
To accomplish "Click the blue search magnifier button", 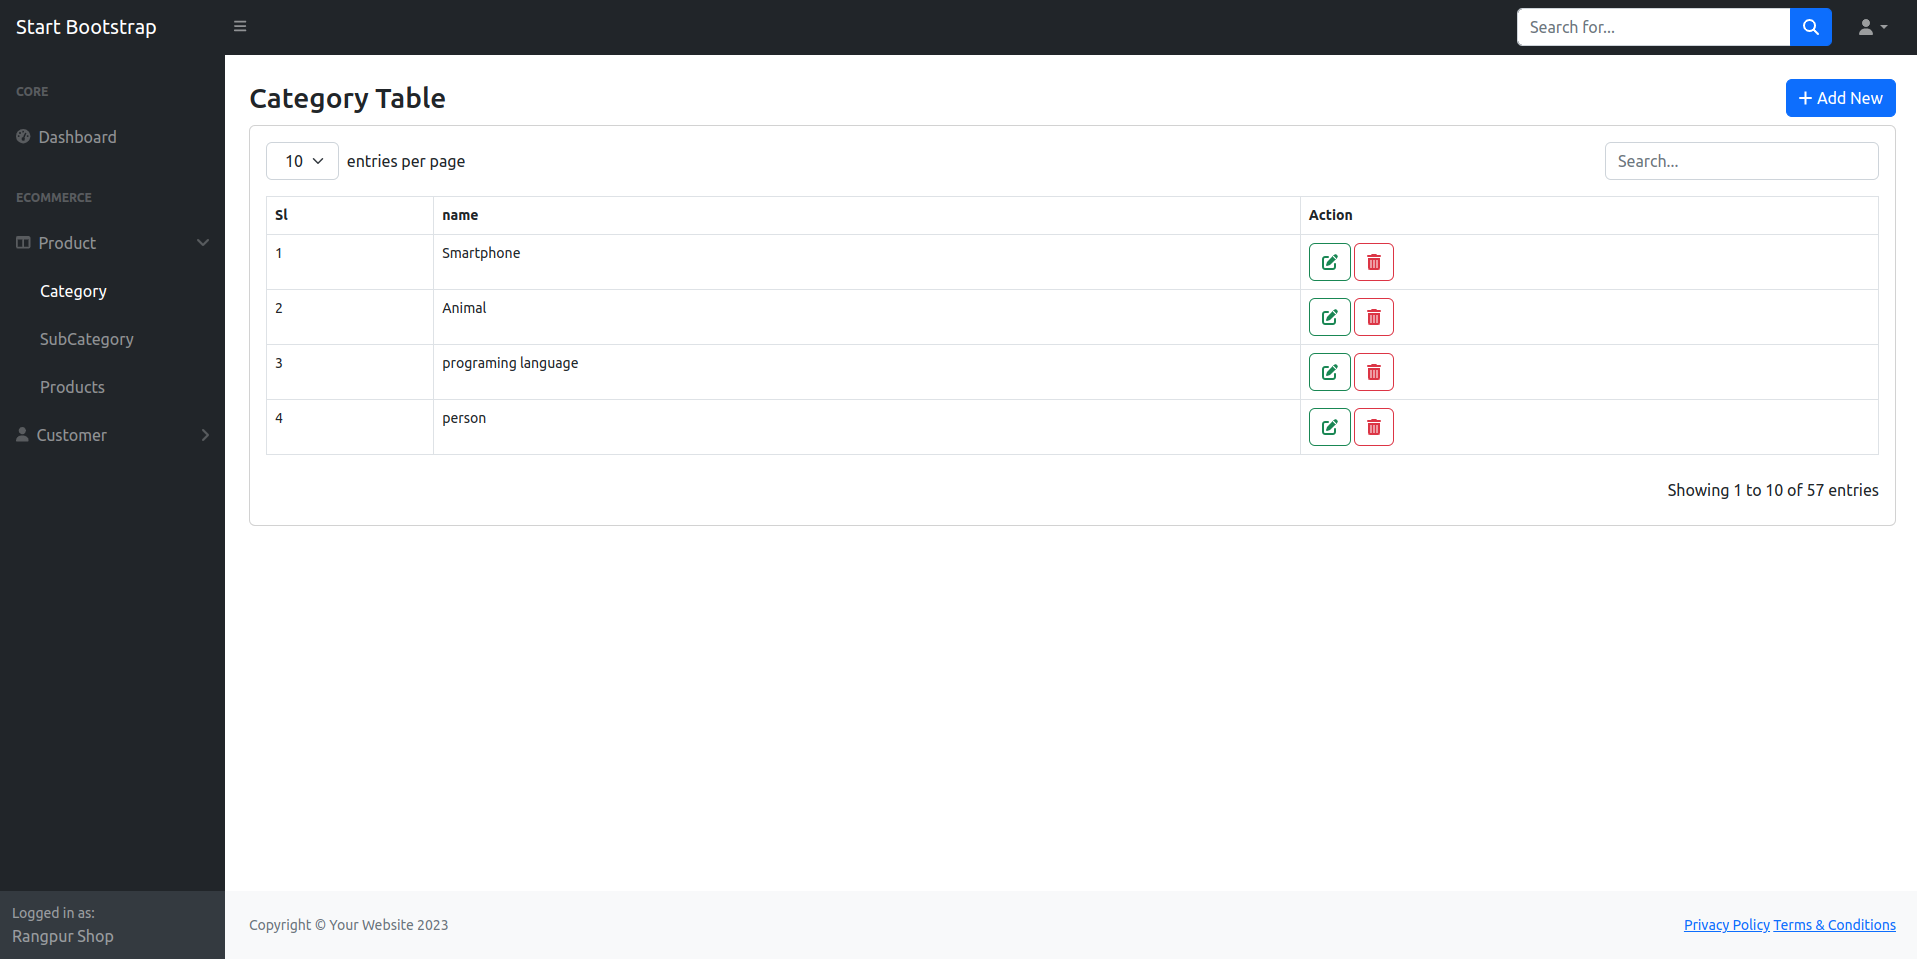I will click(1810, 27).
